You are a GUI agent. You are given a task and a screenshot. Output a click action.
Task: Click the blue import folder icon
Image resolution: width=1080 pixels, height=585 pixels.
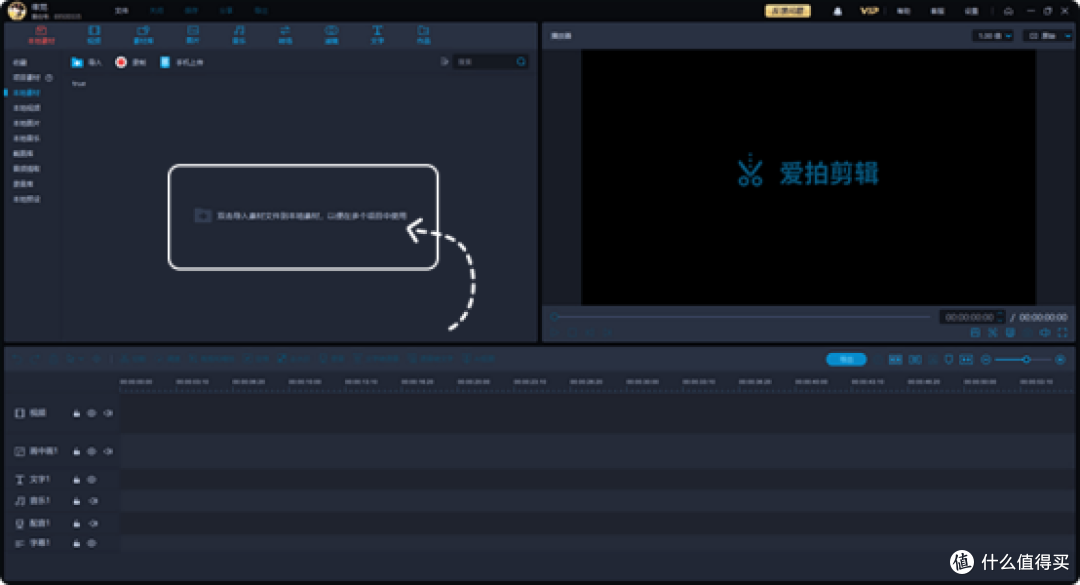click(x=77, y=62)
